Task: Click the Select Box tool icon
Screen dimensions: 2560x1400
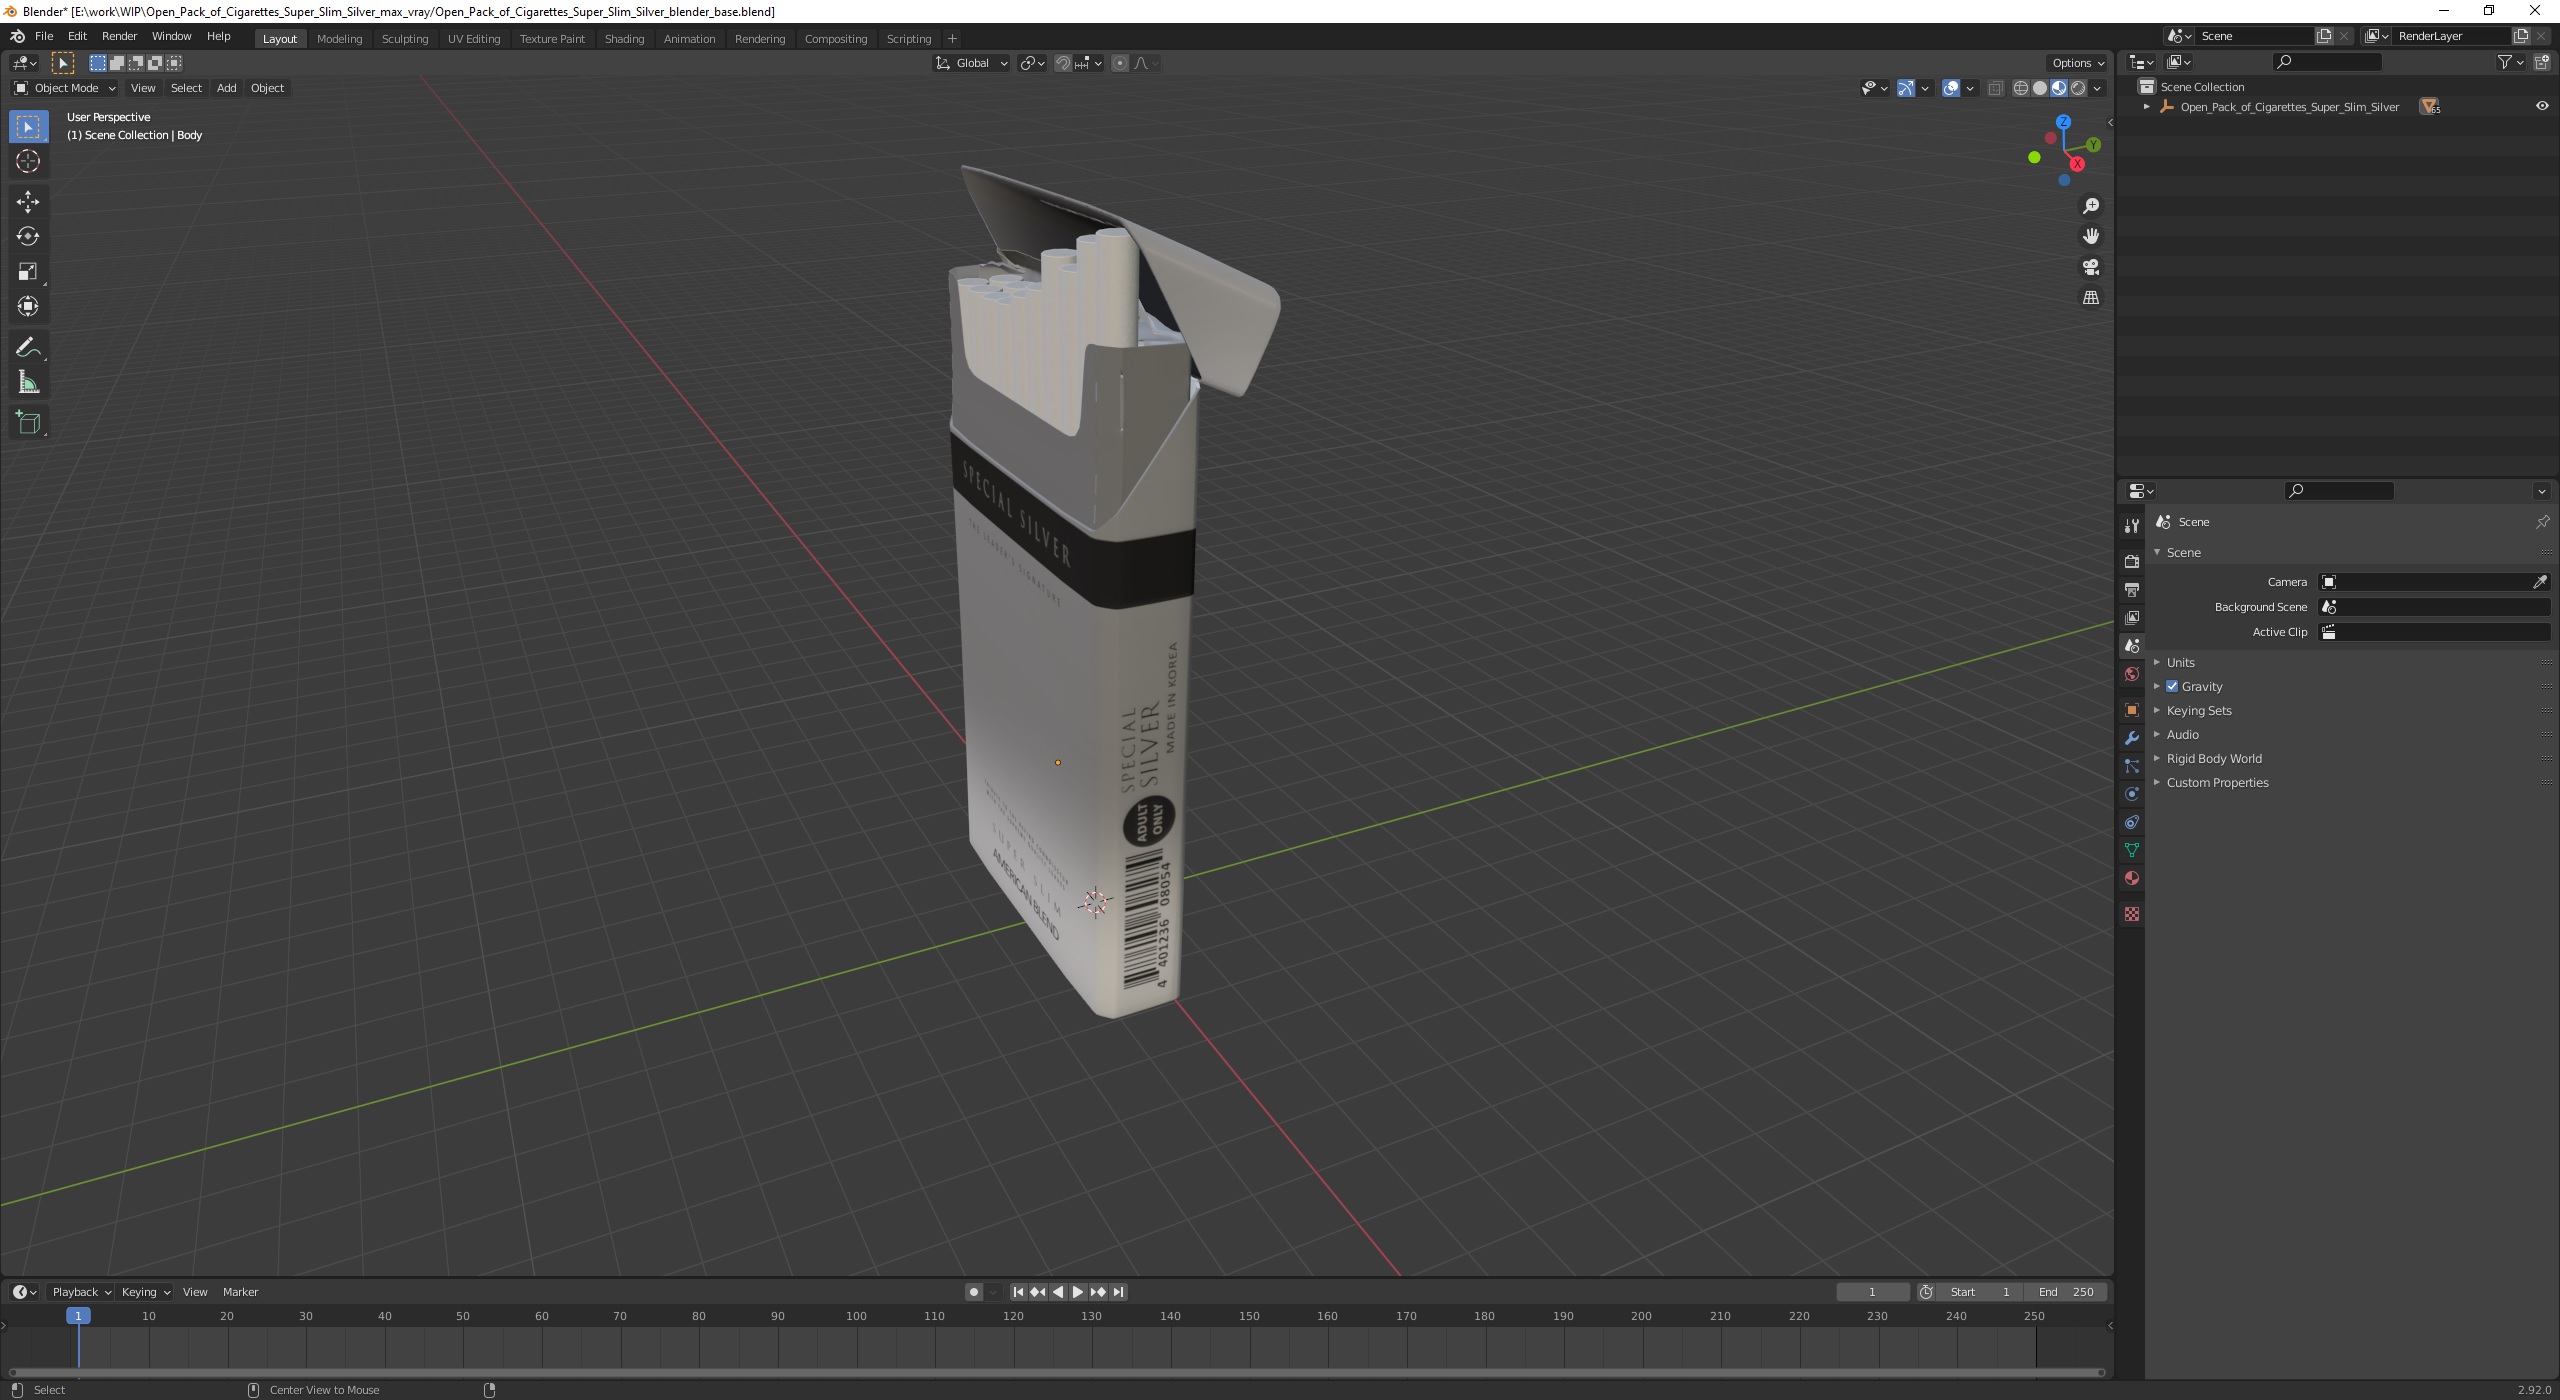Action: click(x=28, y=127)
